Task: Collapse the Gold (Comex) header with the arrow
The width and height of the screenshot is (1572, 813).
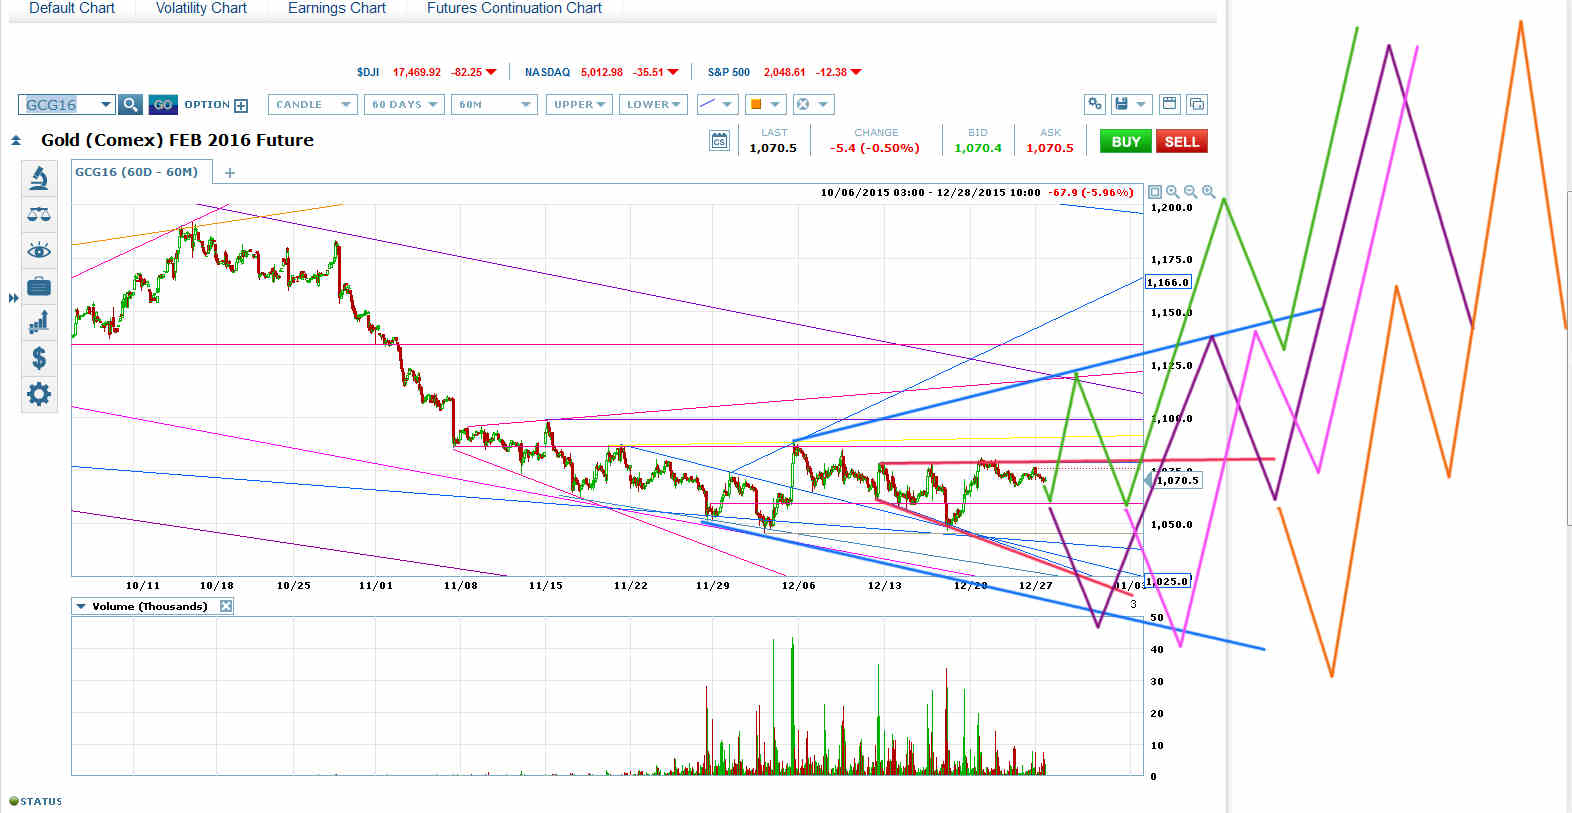Action: [16, 141]
